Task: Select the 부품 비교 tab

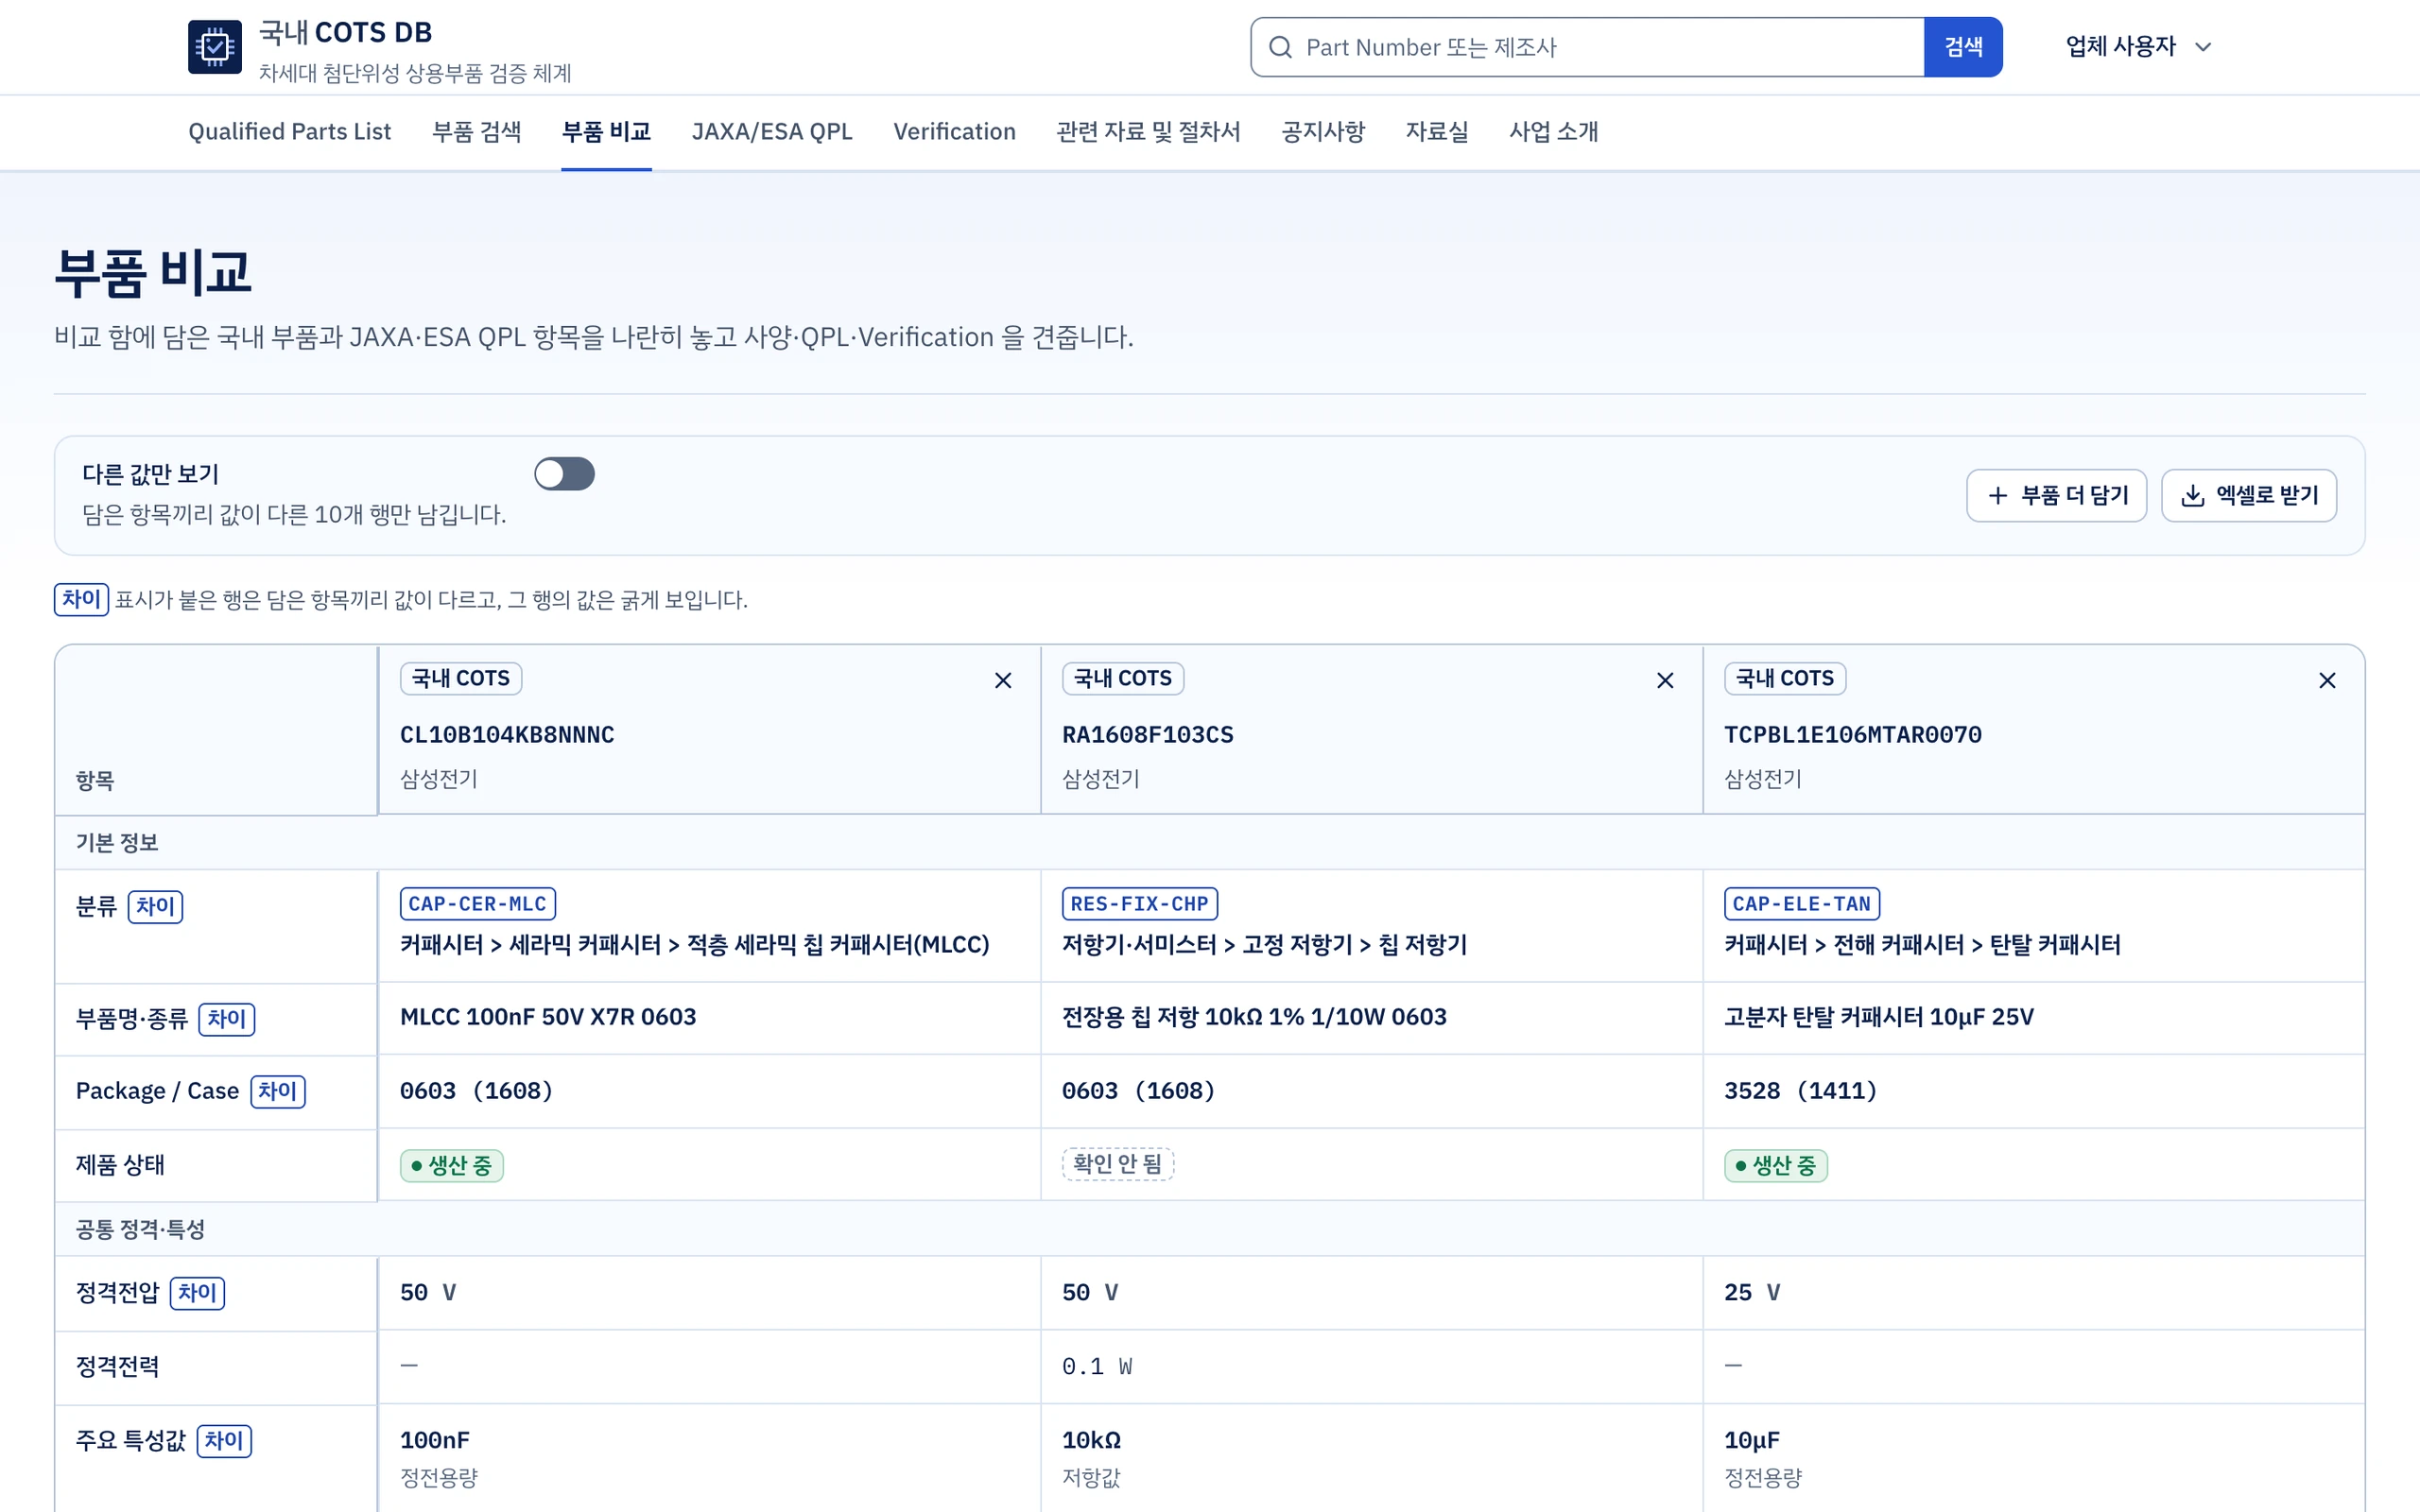Action: pos(606,131)
